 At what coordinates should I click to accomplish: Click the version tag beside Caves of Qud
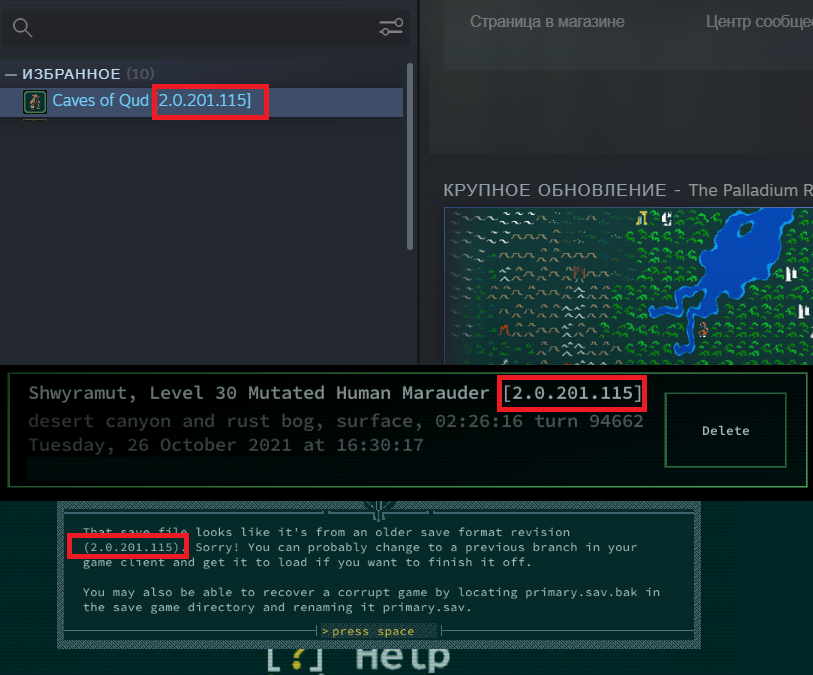(x=204, y=100)
